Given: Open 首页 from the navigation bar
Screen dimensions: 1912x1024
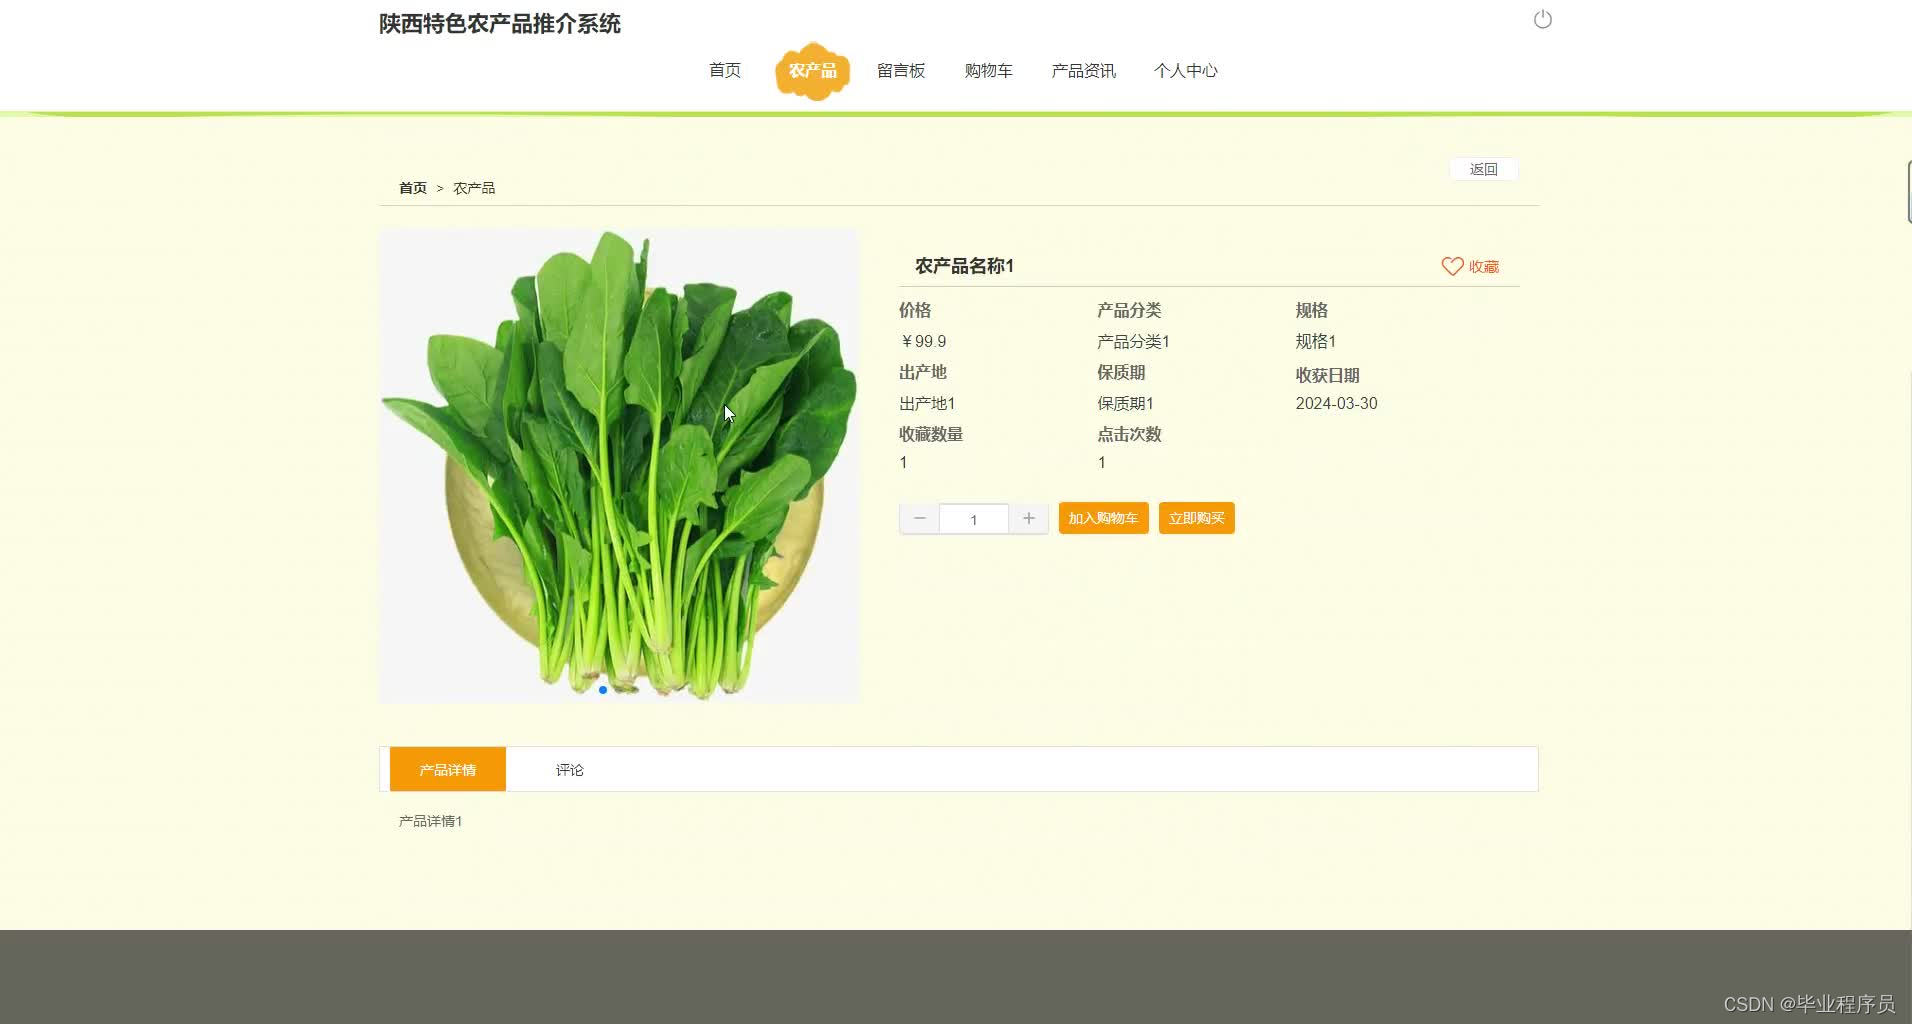Looking at the screenshot, I should click(724, 70).
